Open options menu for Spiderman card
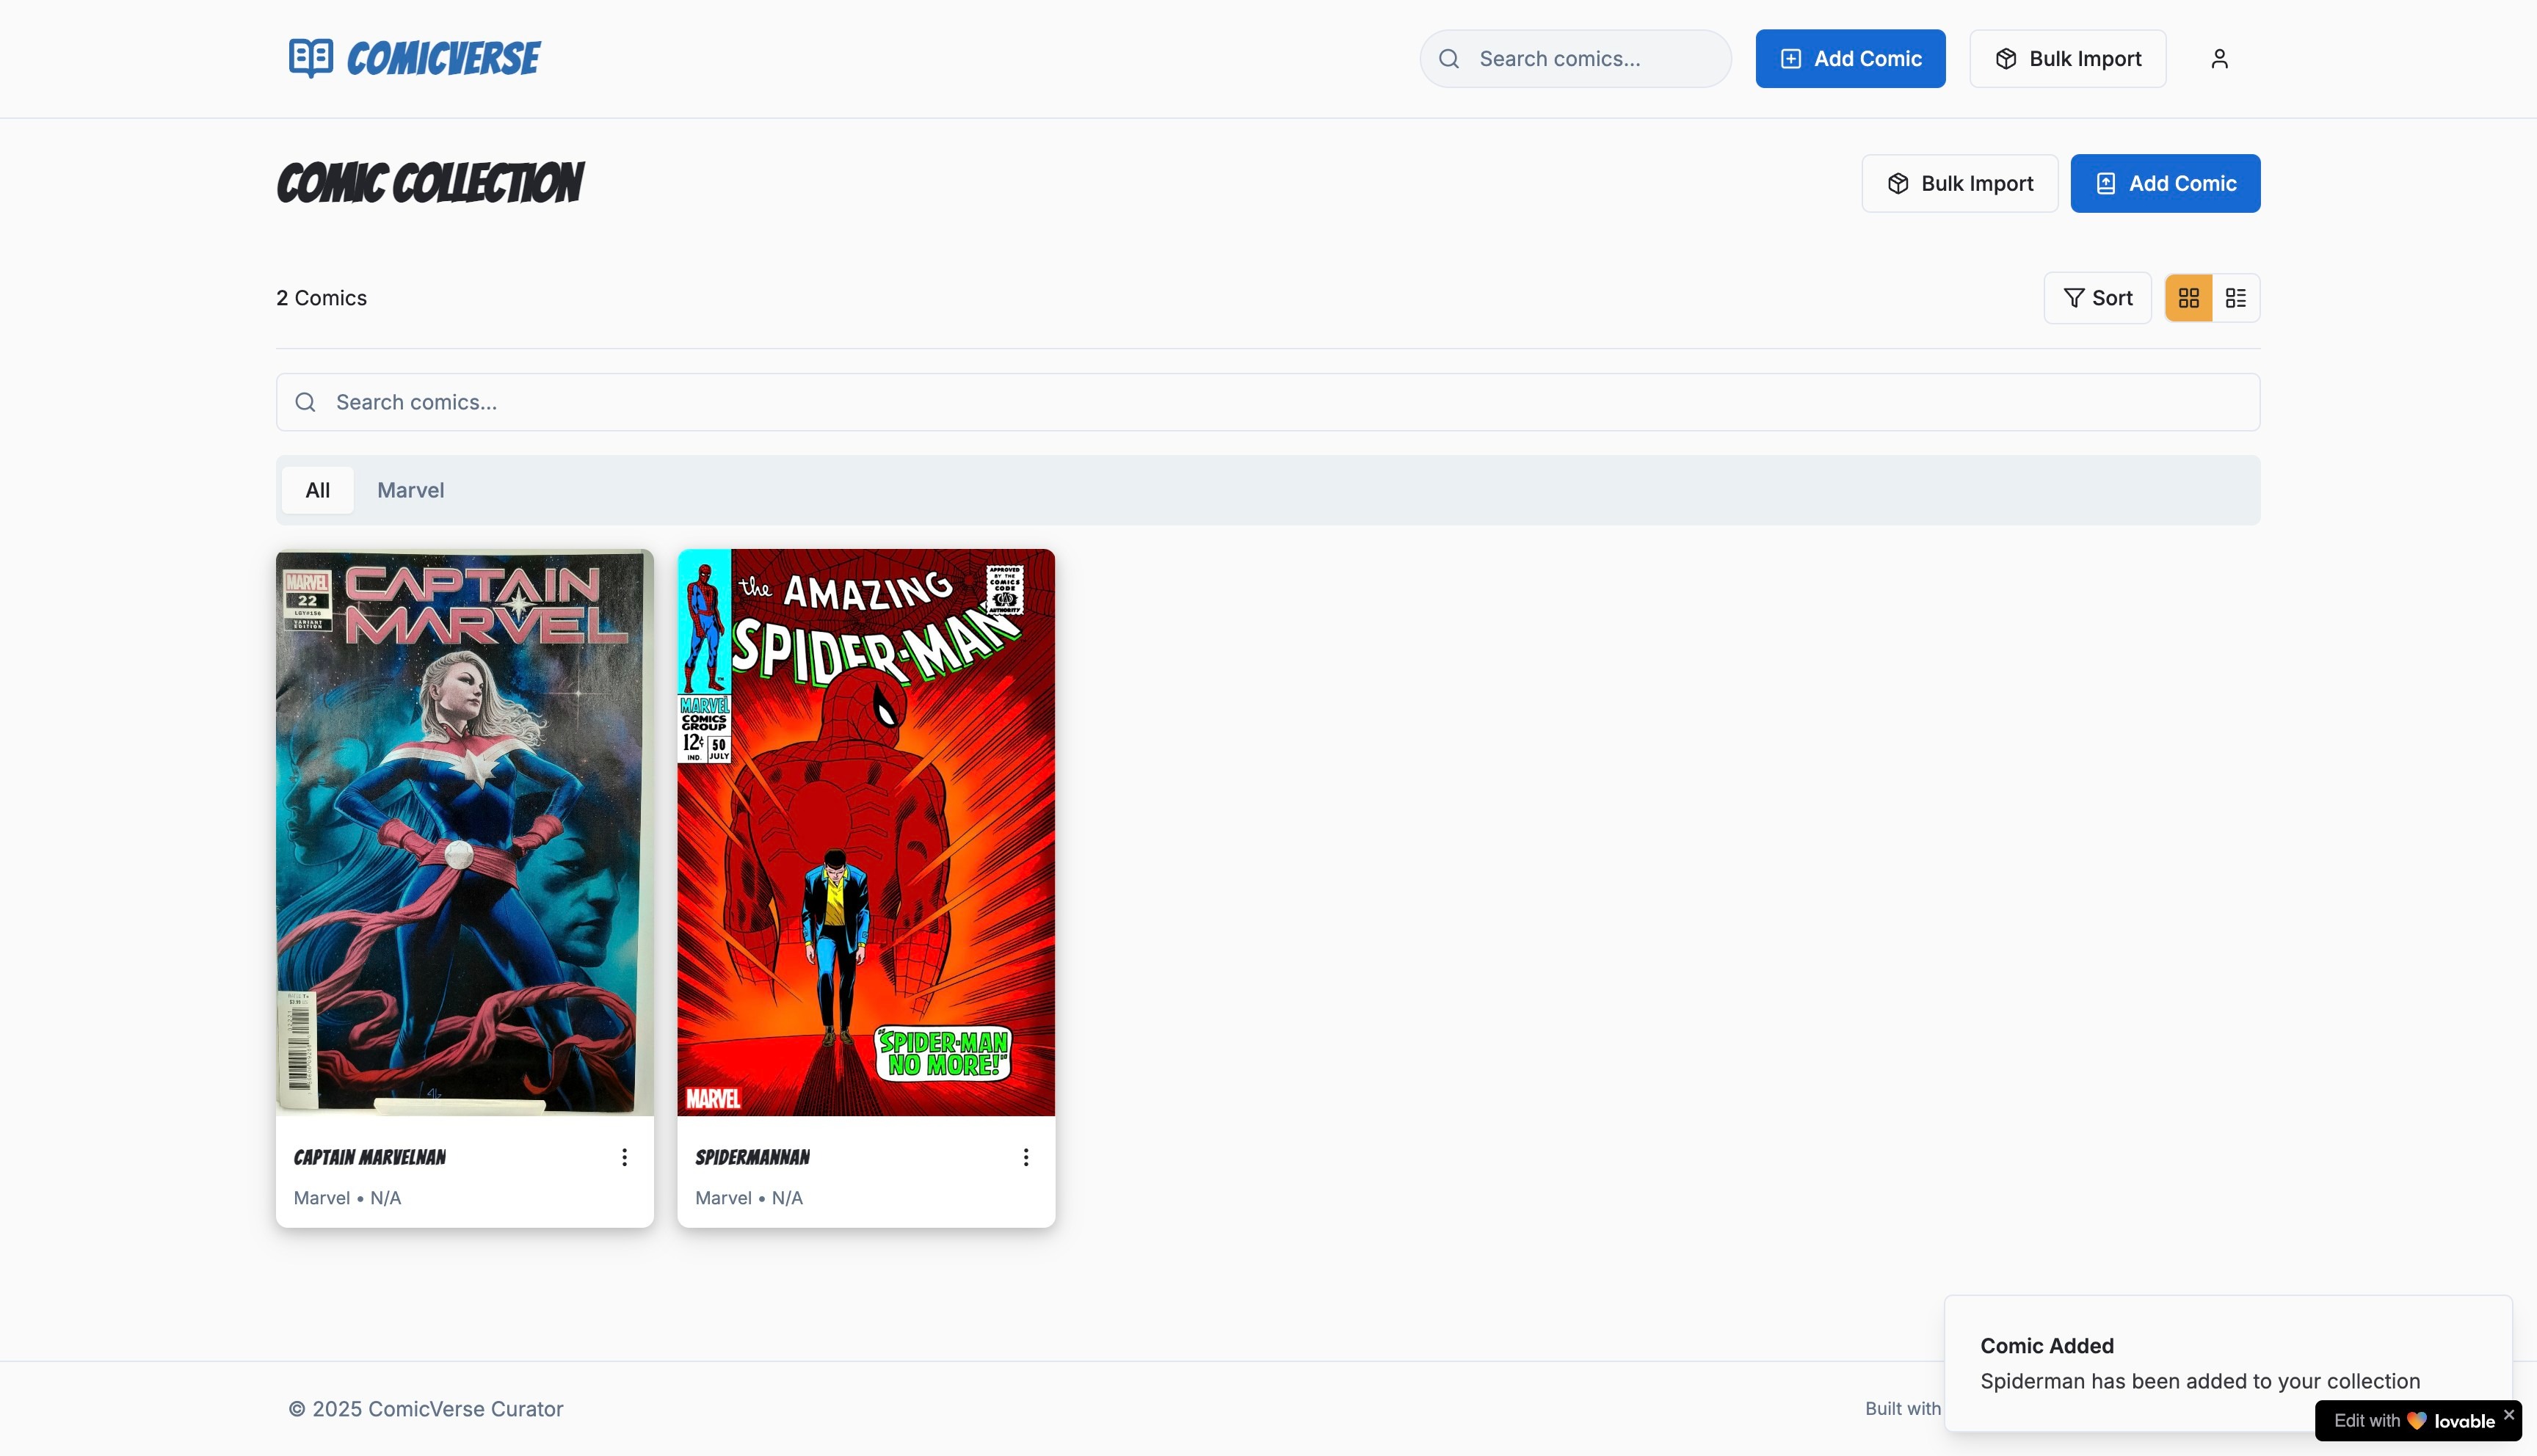This screenshot has width=2537, height=1456. pos(1025,1157)
